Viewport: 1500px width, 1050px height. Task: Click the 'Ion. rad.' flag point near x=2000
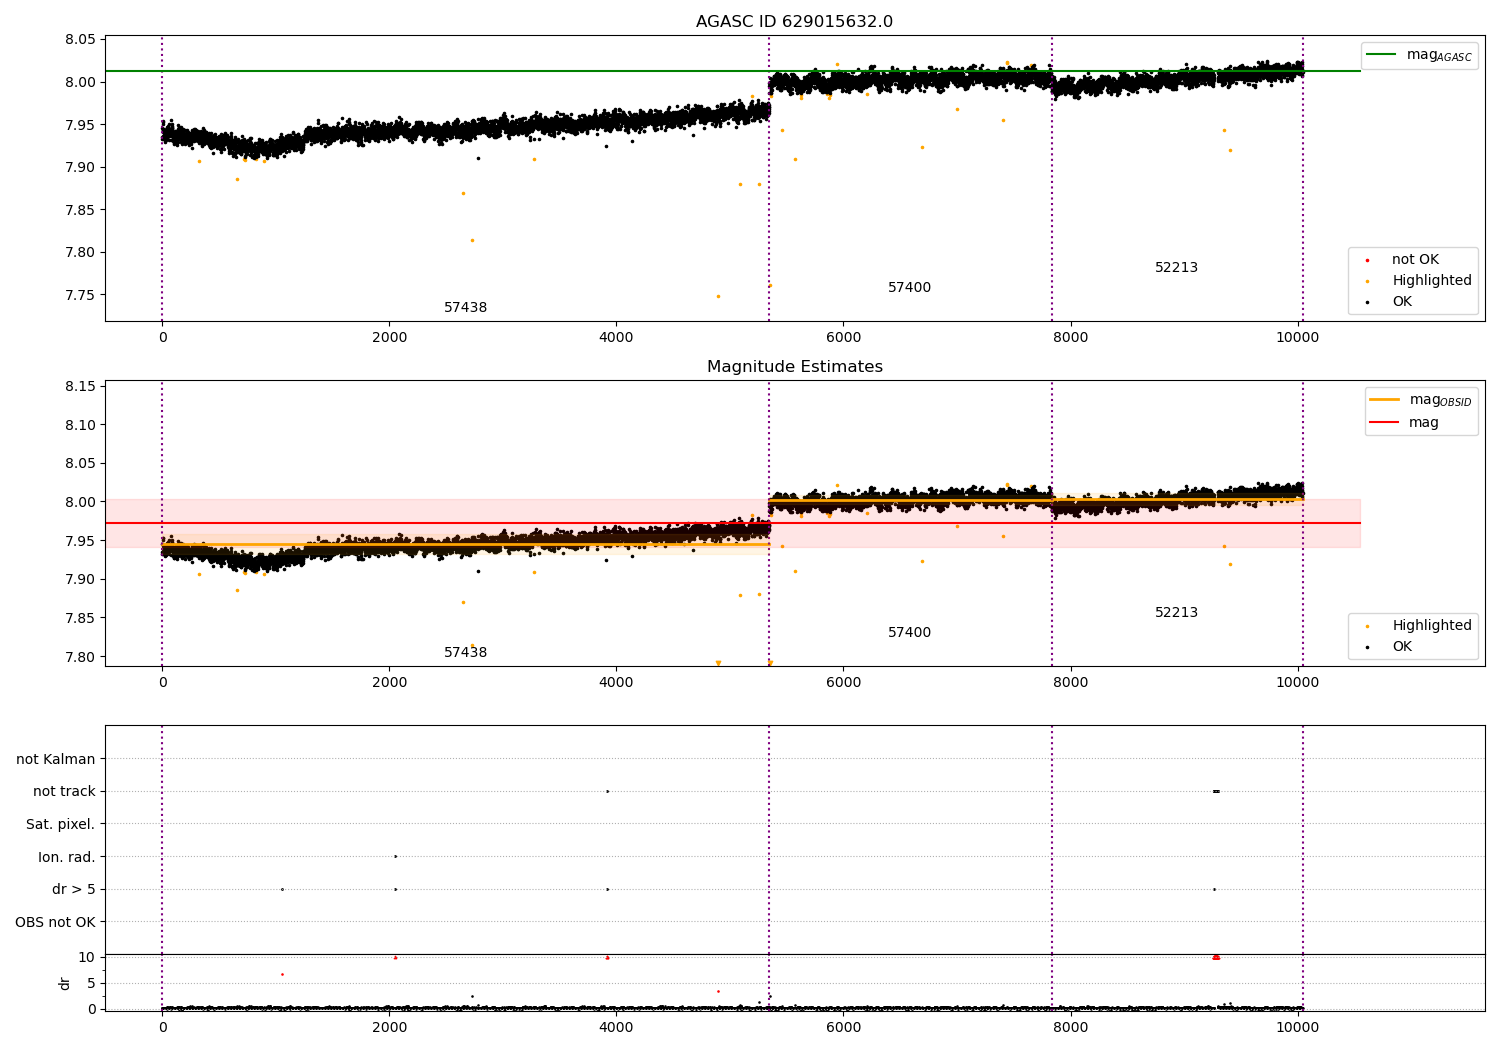(395, 856)
